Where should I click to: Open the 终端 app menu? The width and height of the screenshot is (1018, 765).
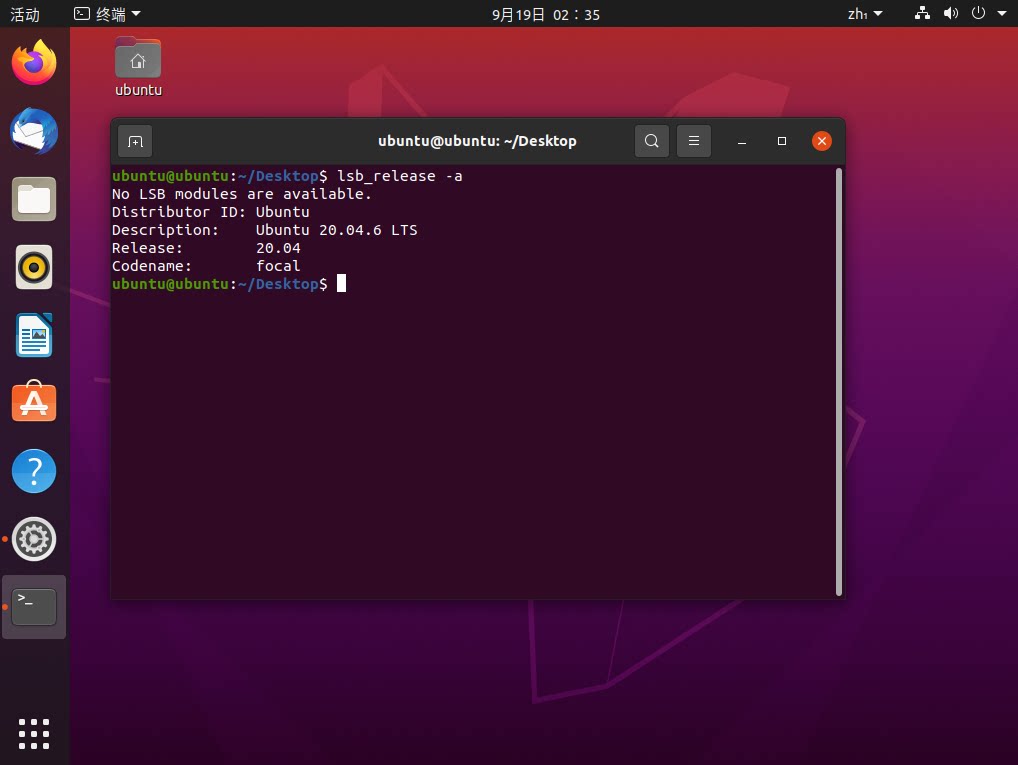pyautogui.click(x=107, y=14)
